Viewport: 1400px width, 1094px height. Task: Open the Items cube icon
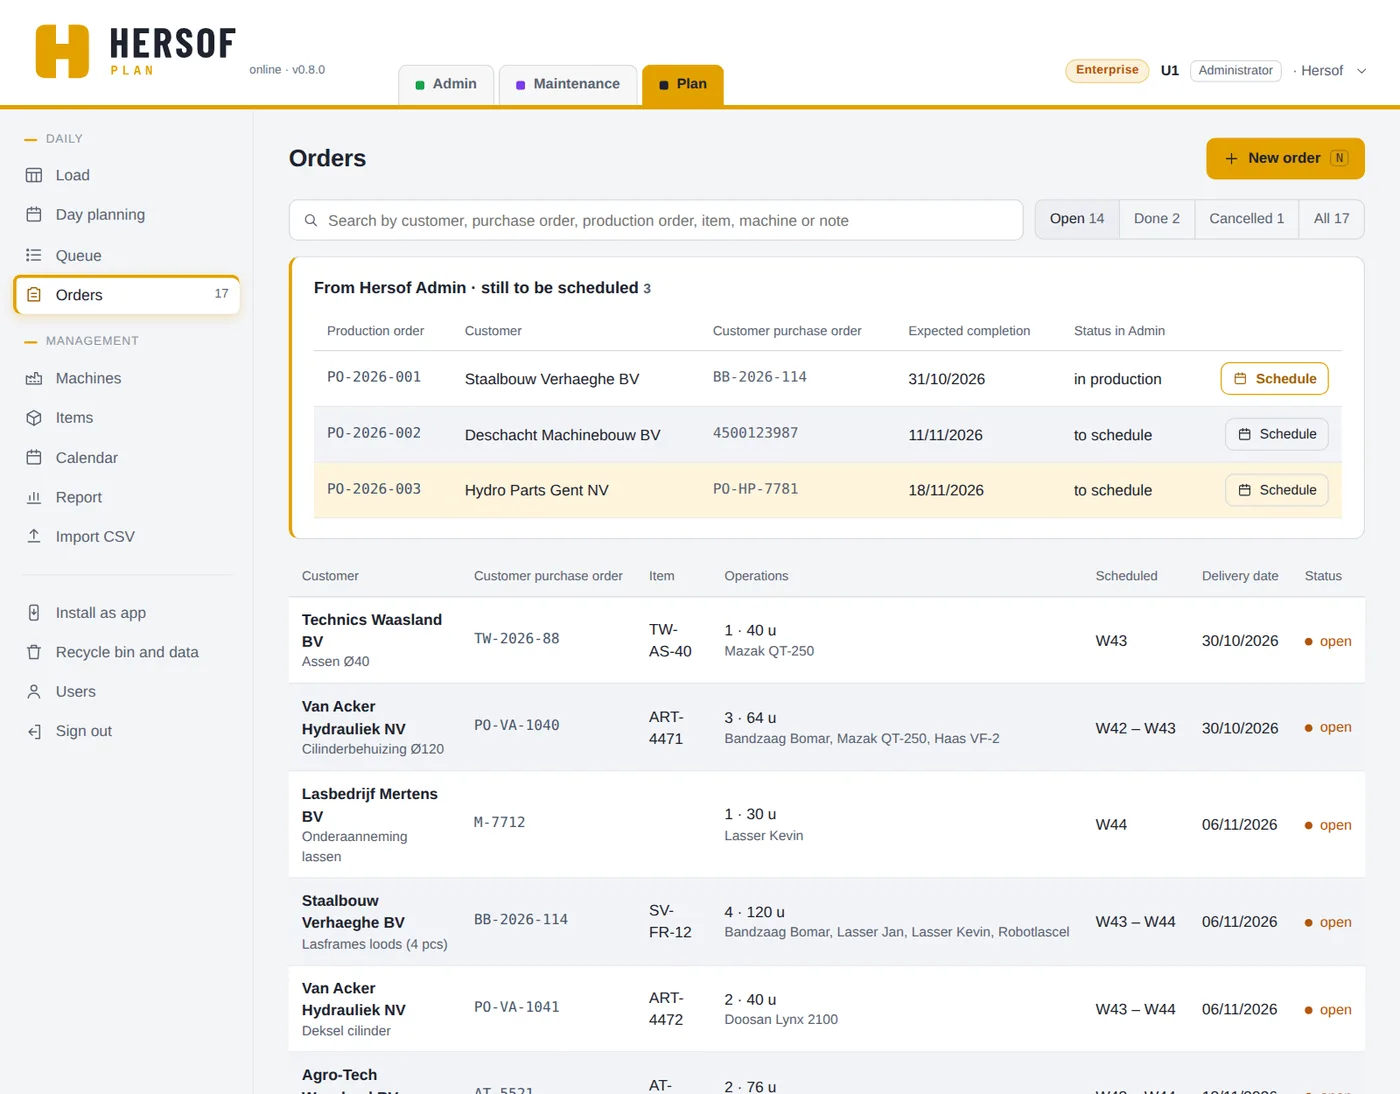point(34,418)
